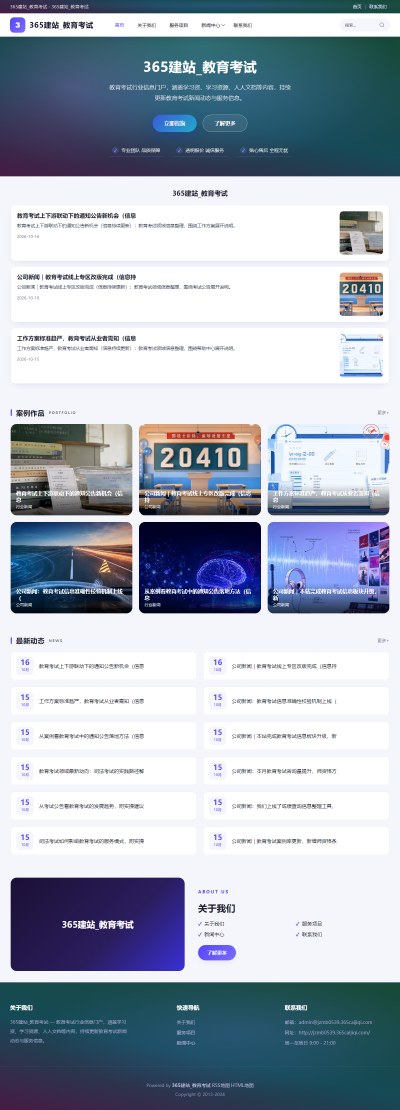Click the check icon beside 贴心售后 in hero
This screenshot has width=400, height=1110.
click(x=243, y=150)
